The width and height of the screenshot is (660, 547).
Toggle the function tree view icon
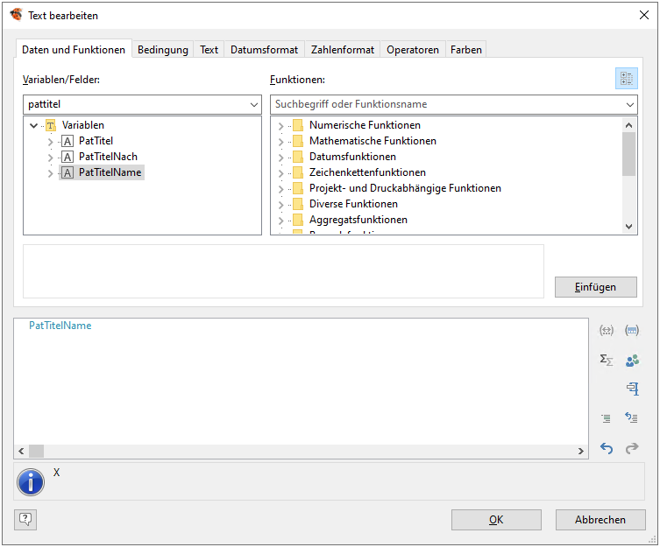(626, 78)
